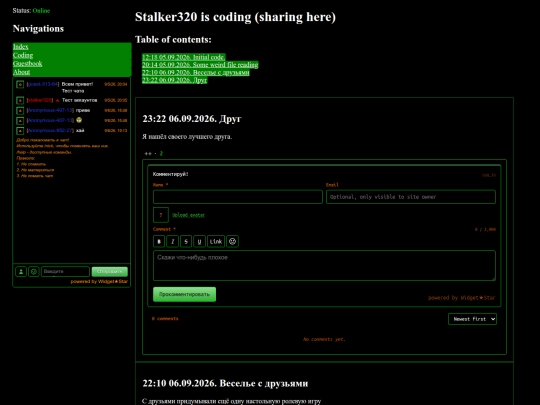Click the red admin badge after stalker320
This screenshot has height=405, width=540.
tap(58, 101)
